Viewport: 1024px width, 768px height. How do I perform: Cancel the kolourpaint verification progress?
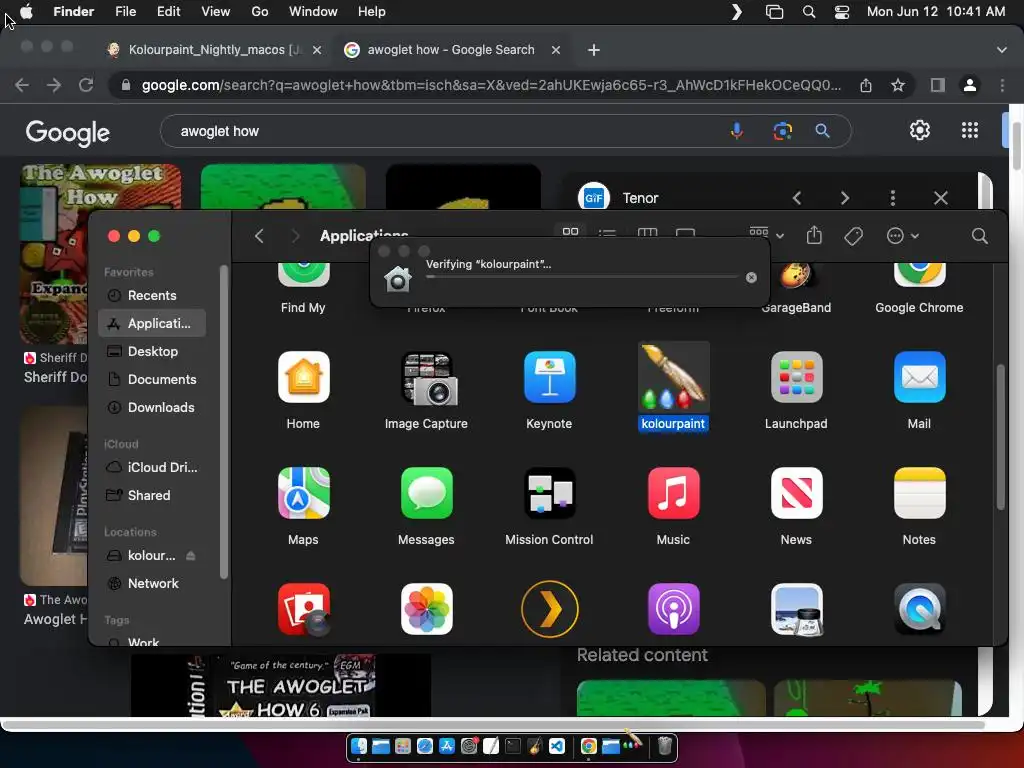click(751, 278)
